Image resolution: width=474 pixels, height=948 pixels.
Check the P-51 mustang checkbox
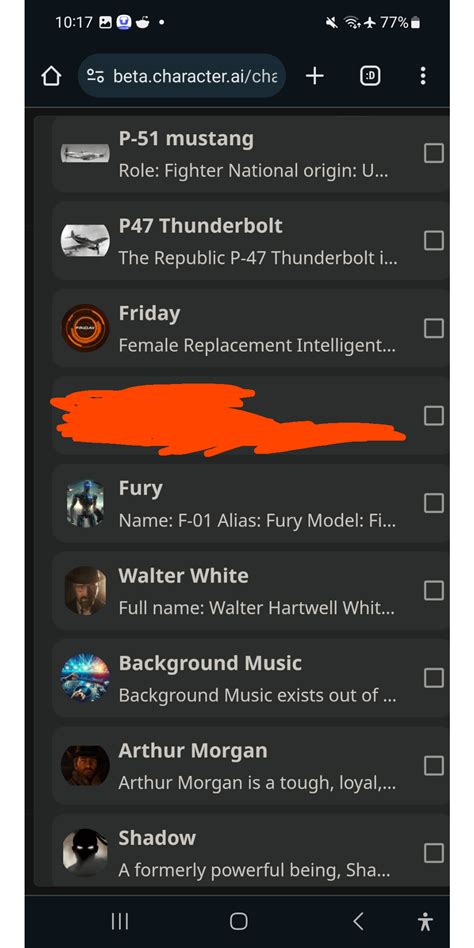tap(433, 154)
